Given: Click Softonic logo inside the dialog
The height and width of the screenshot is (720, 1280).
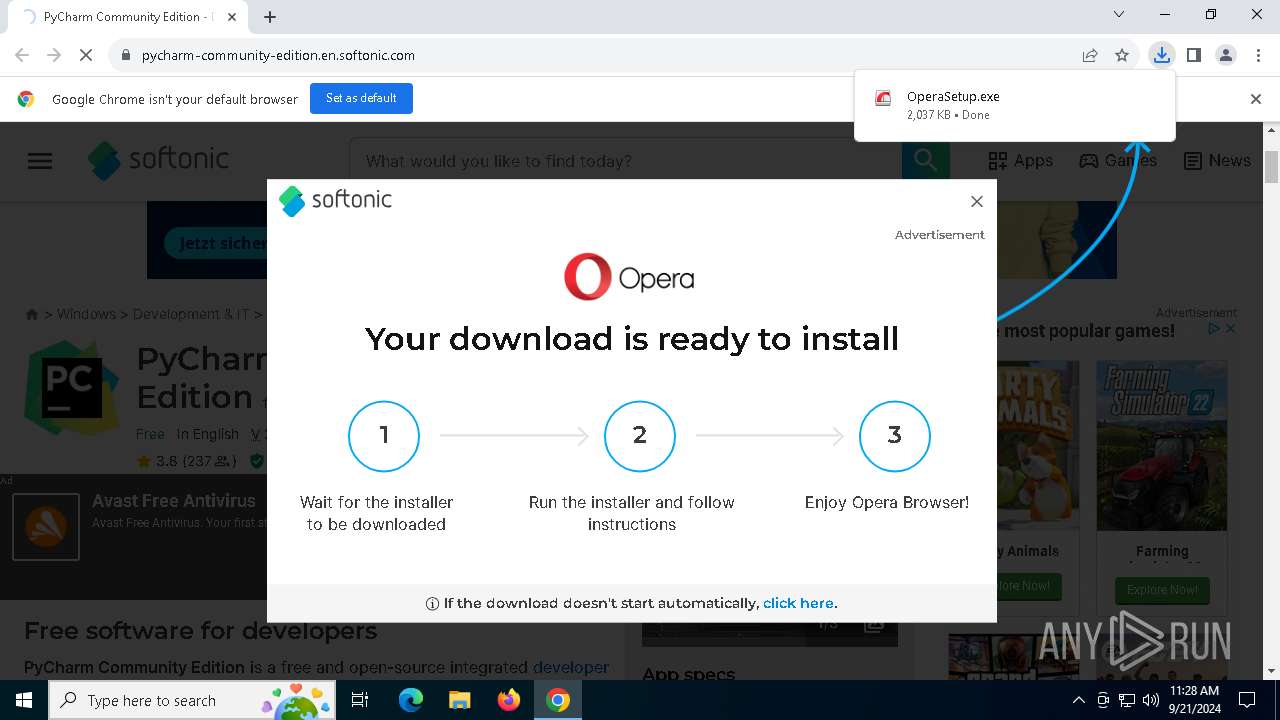Looking at the screenshot, I should click(x=336, y=200).
